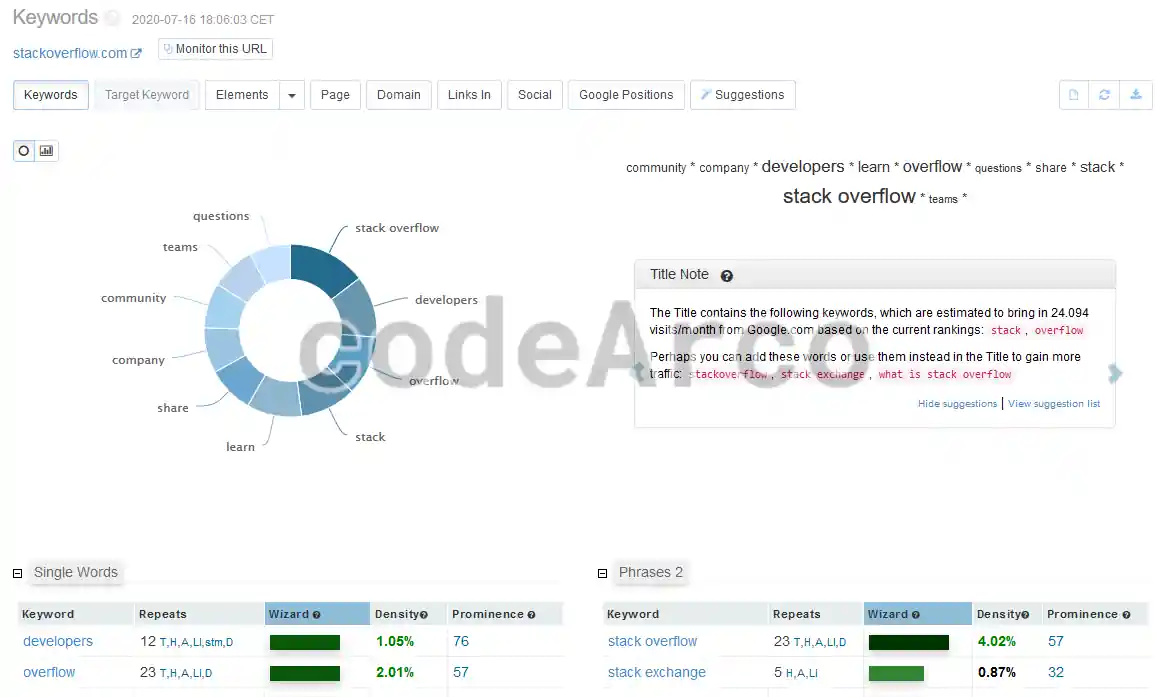
Task: Open the Page tab
Action: coord(335,95)
